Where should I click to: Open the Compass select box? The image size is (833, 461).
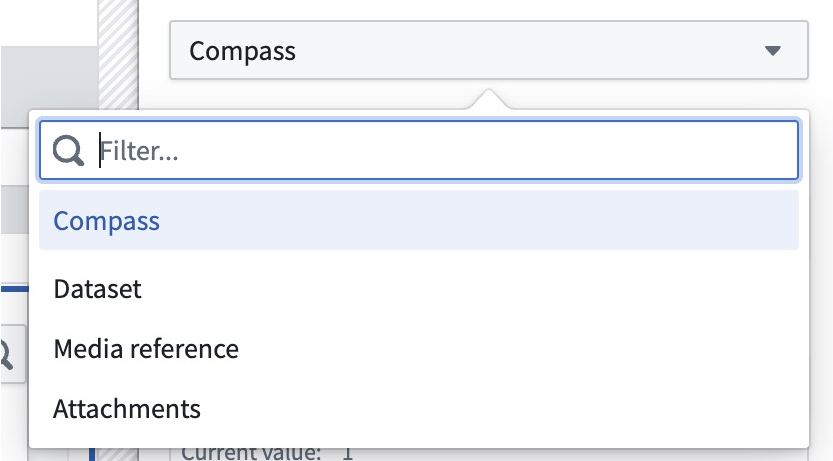pyautogui.click(x=489, y=50)
